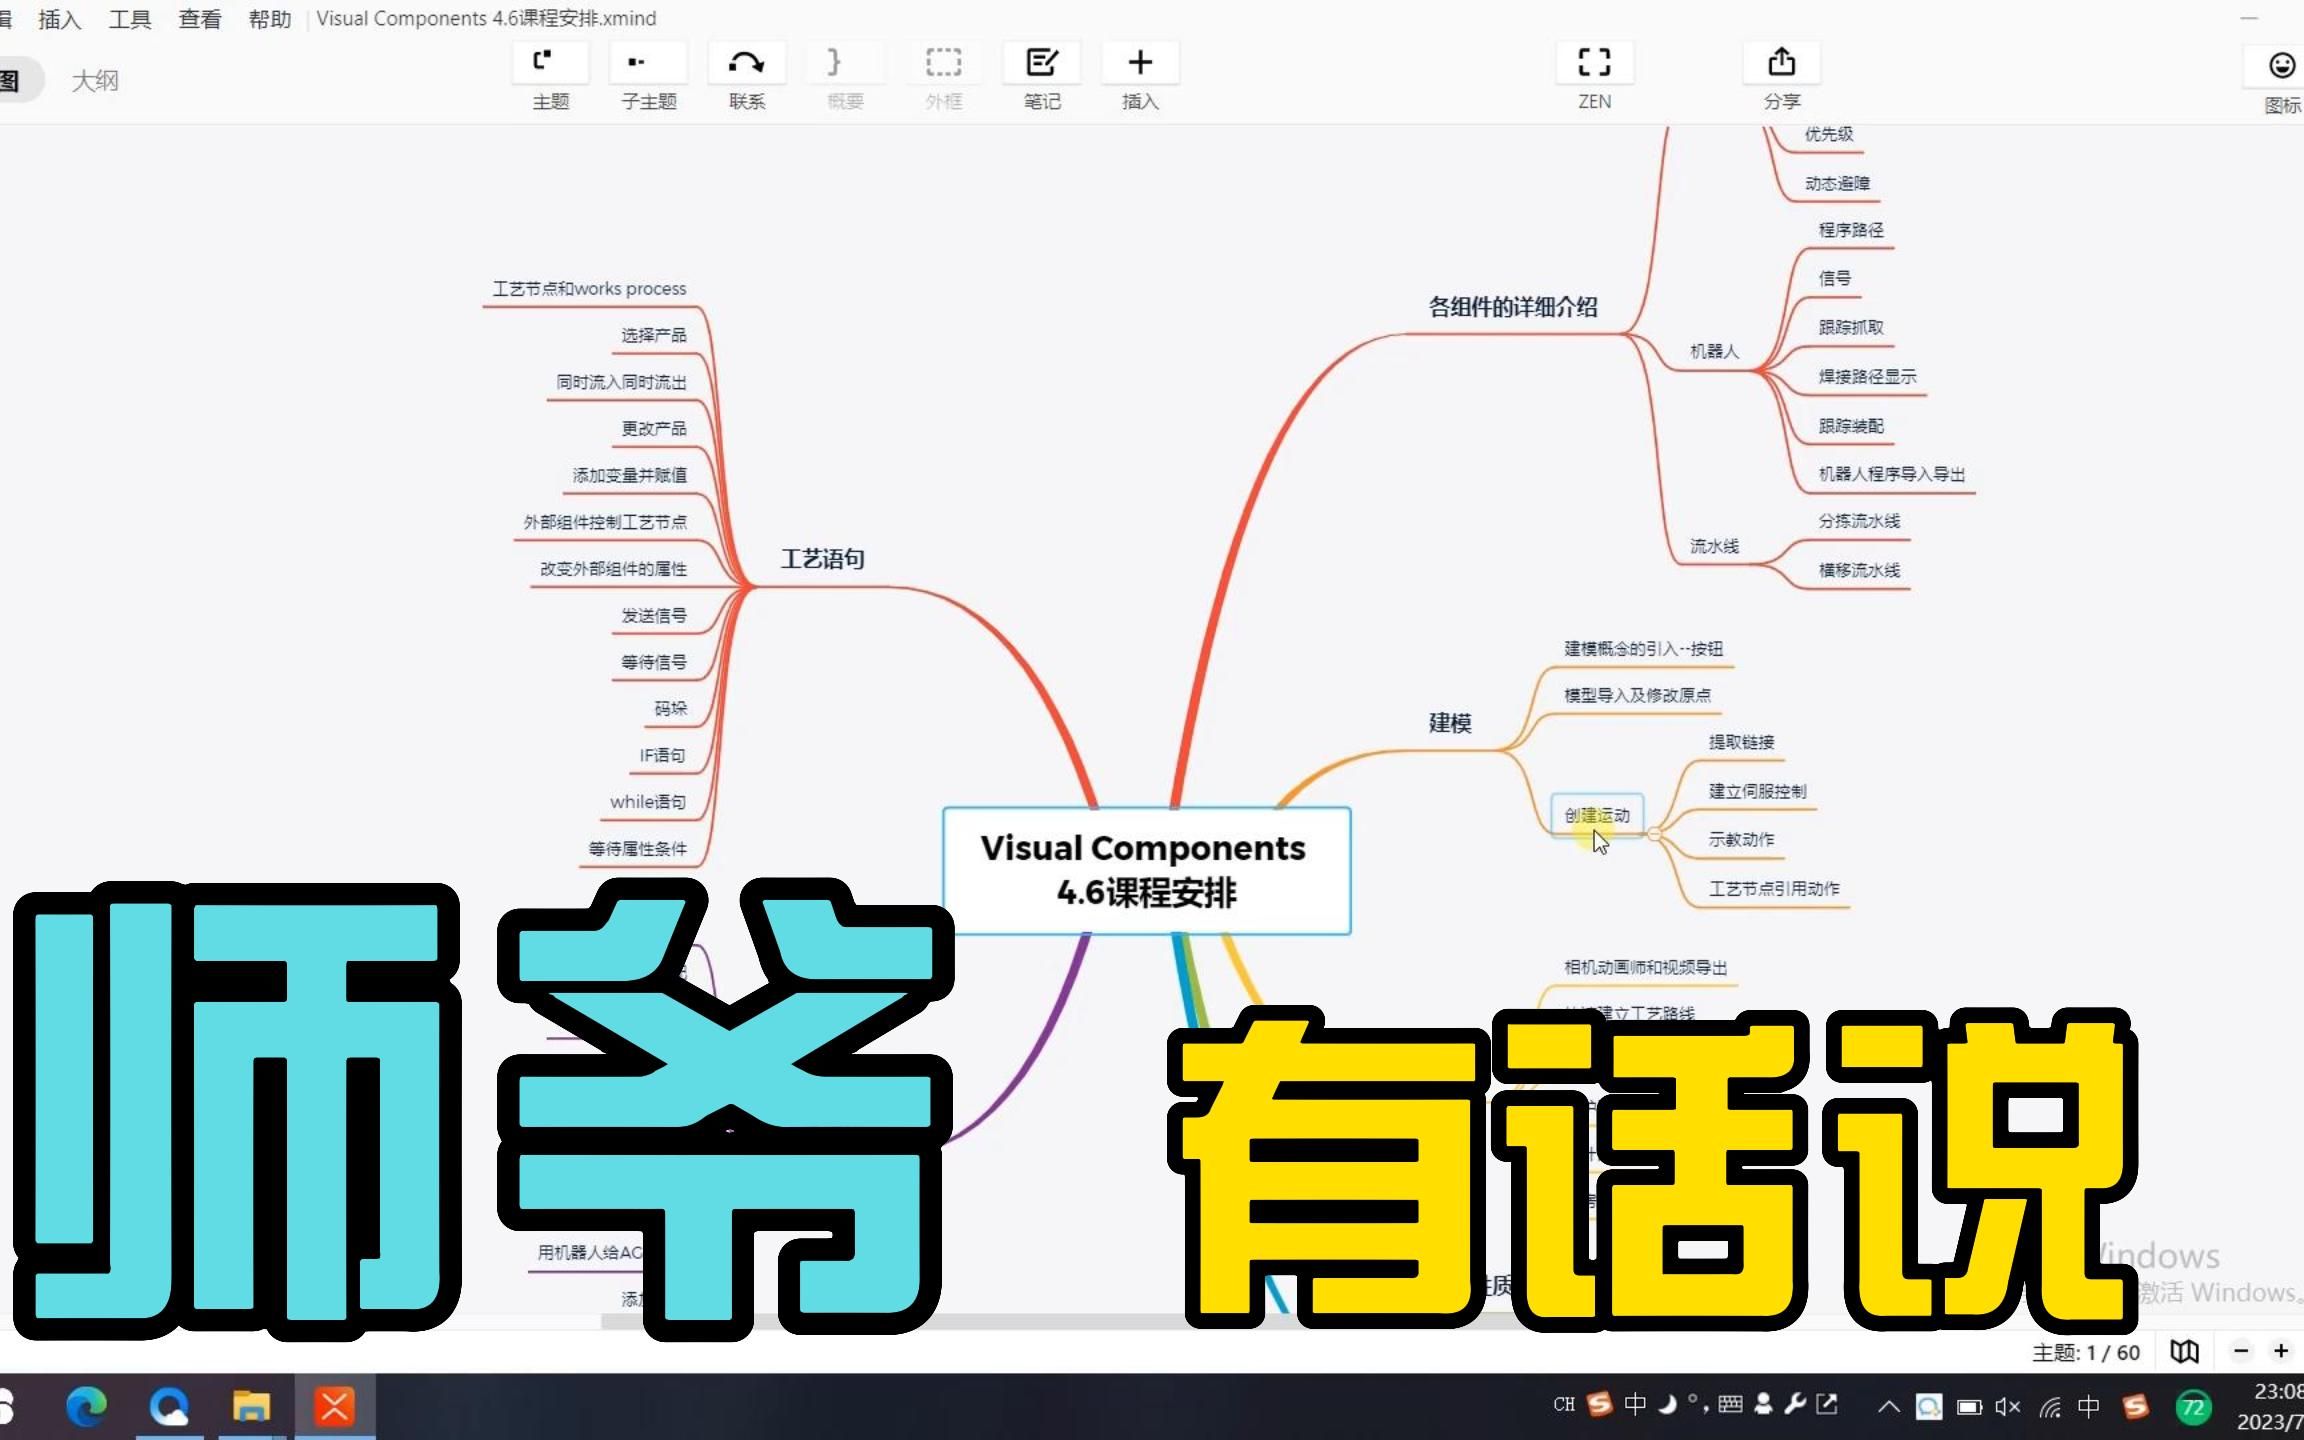Open the 帮助 menu
The height and width of the screenshot is (1440, 2304).
[270, 19]
